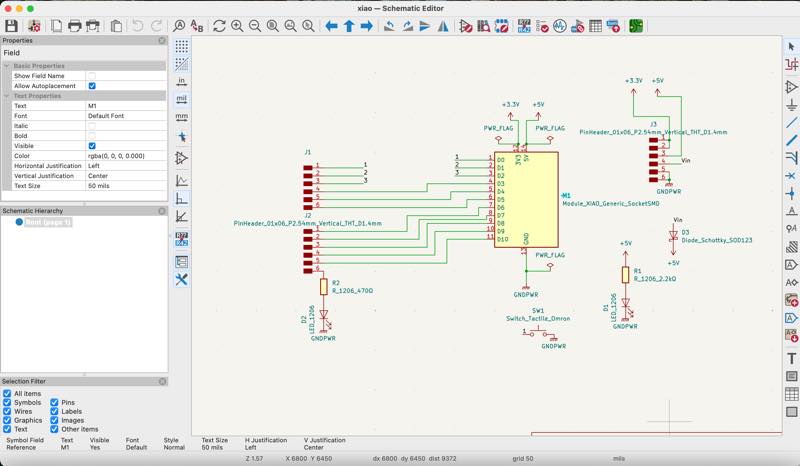
Task: Toggle Labels in Selection Filter
Action: 54,411
